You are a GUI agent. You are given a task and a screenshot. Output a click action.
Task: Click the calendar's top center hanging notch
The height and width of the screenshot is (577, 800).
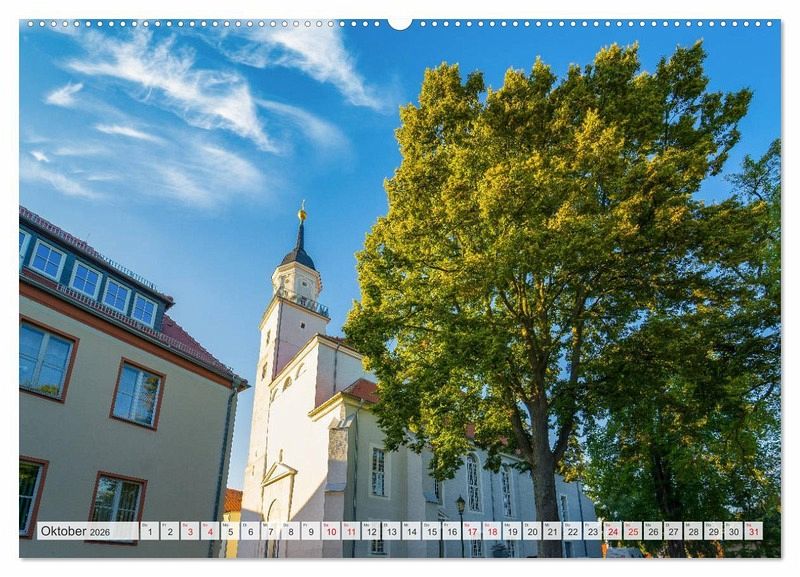[x=400, y=22]
